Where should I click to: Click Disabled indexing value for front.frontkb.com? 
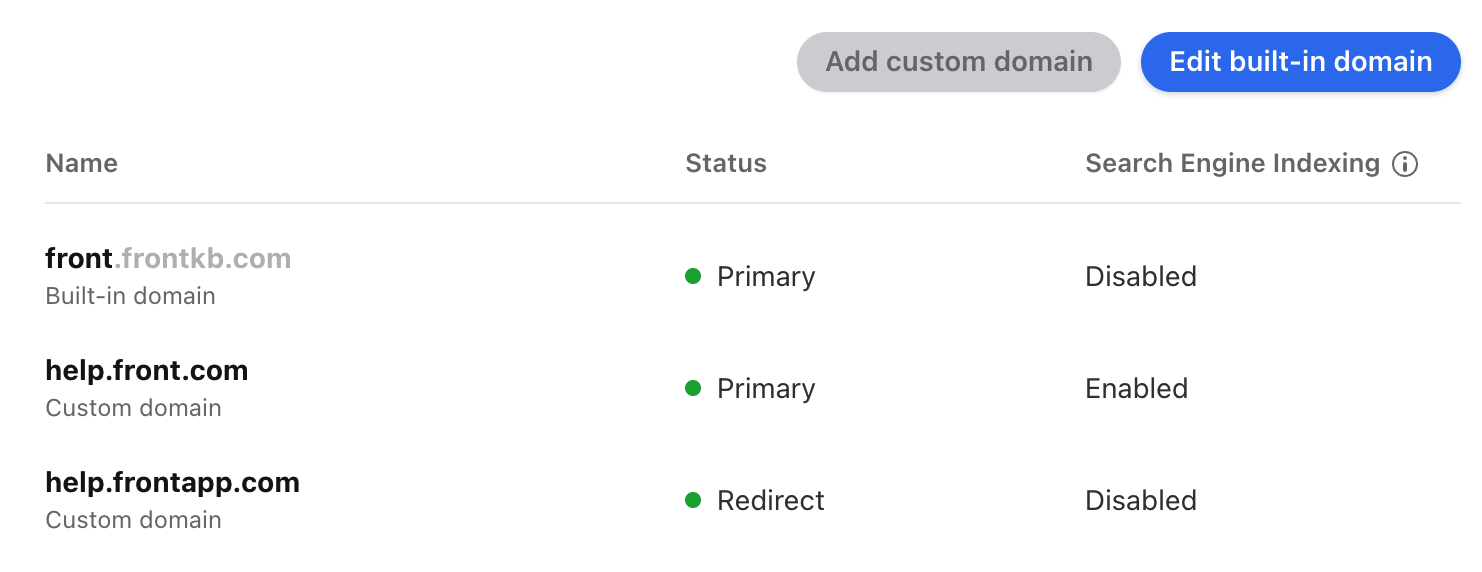(1141, 276)
